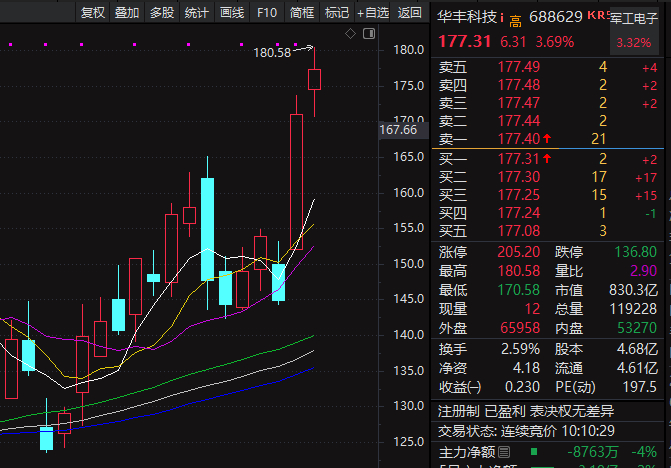Click the diamond icon above chart

[350, 33]
